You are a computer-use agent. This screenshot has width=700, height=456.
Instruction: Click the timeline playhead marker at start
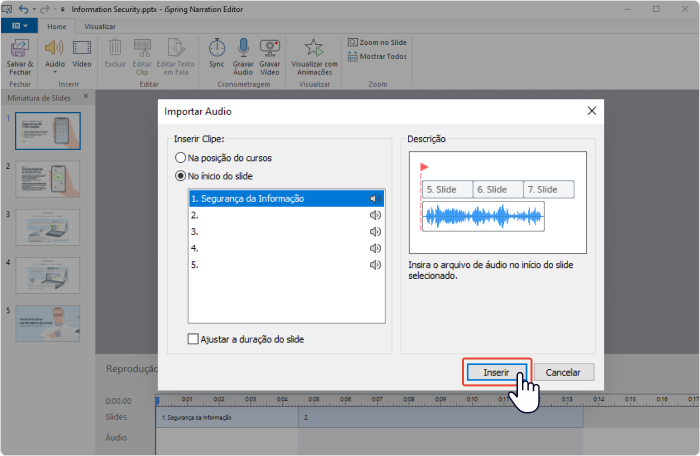pos(157,401)
